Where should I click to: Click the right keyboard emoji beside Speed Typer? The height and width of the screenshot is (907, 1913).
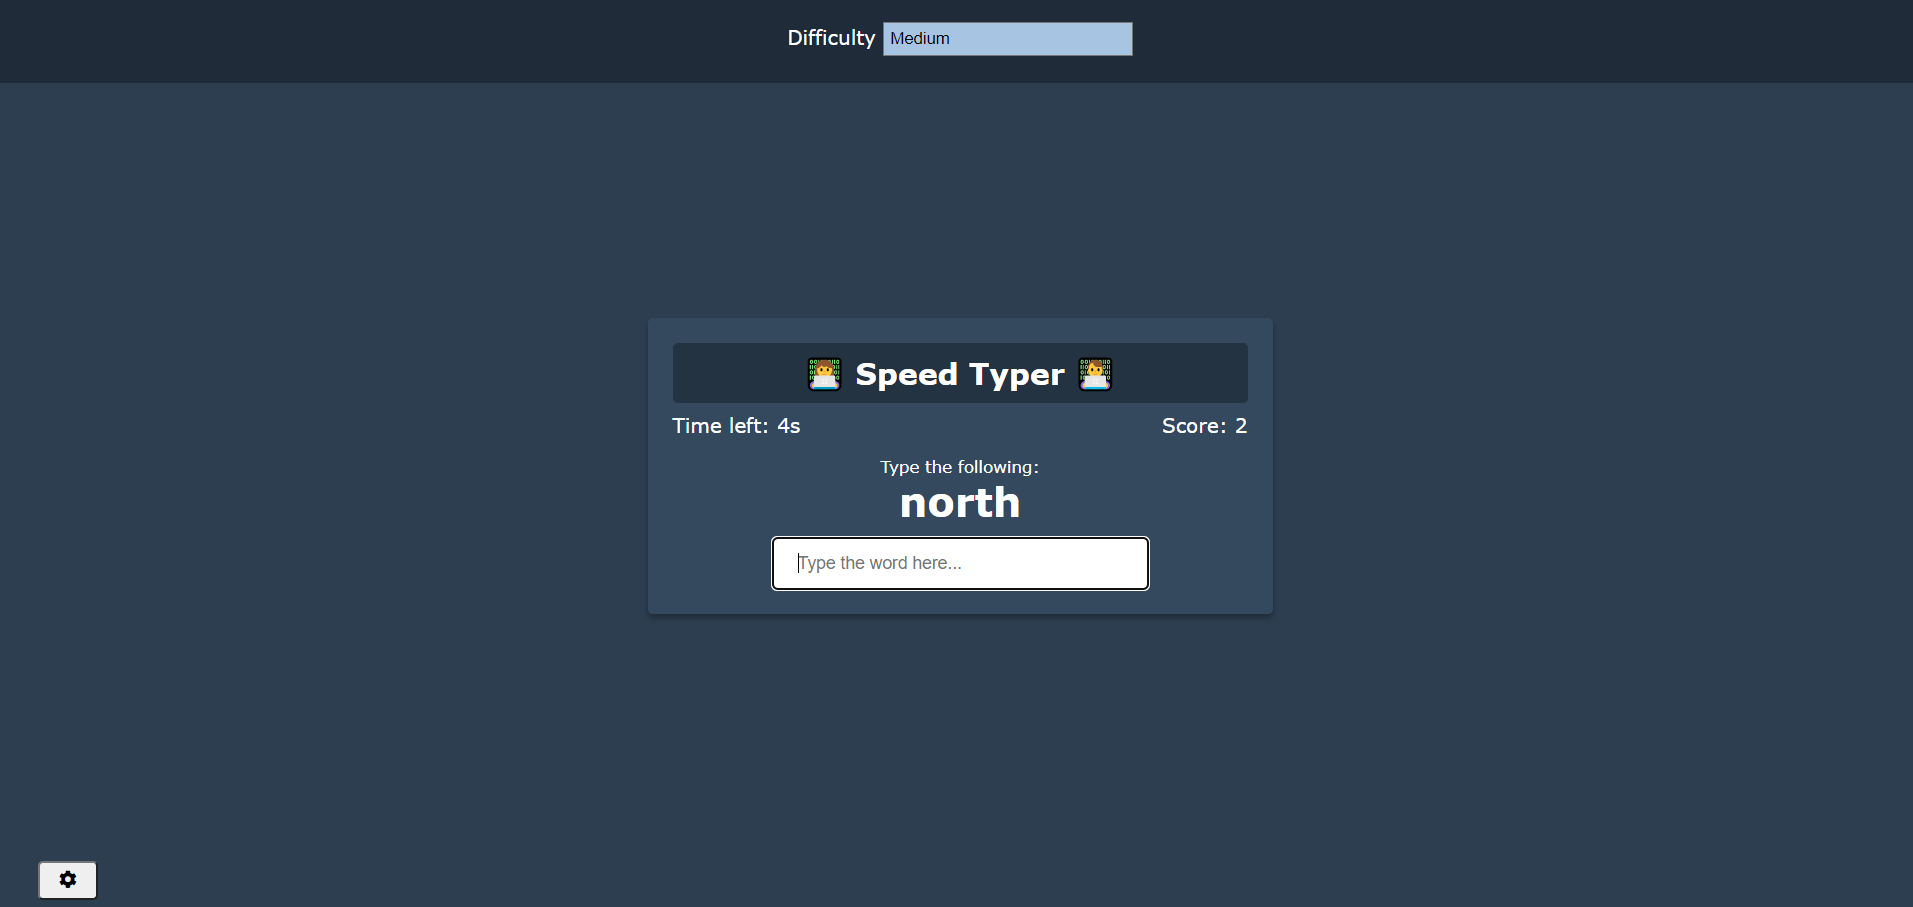coord(1096,374)
